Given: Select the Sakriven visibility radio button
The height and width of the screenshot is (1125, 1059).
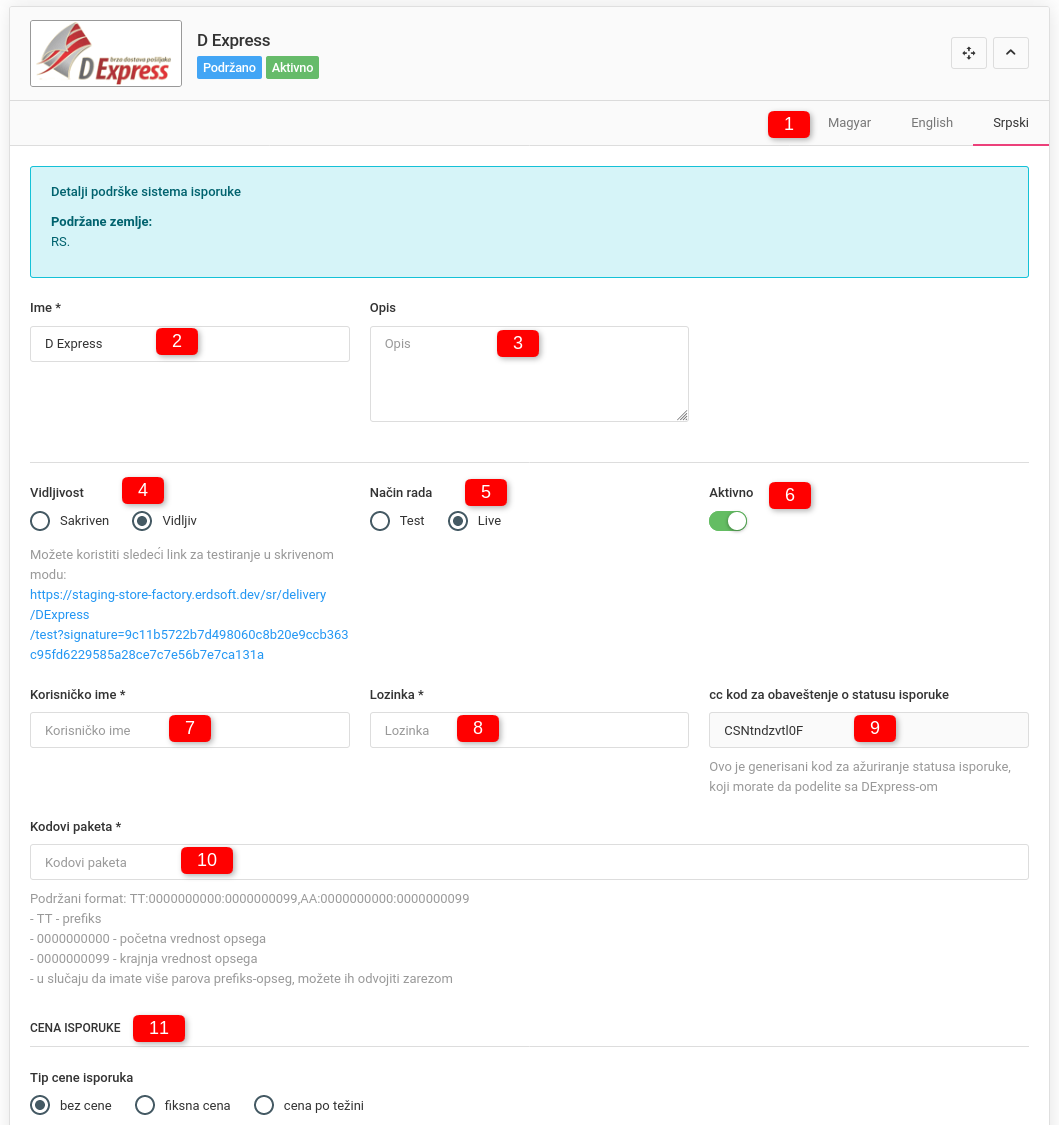Looking at the screenshot, I should [x=40, y=521].
